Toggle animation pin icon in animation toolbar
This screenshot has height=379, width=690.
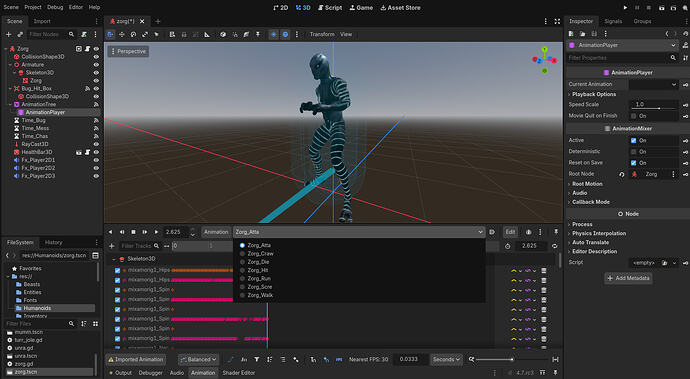point(556,232)
